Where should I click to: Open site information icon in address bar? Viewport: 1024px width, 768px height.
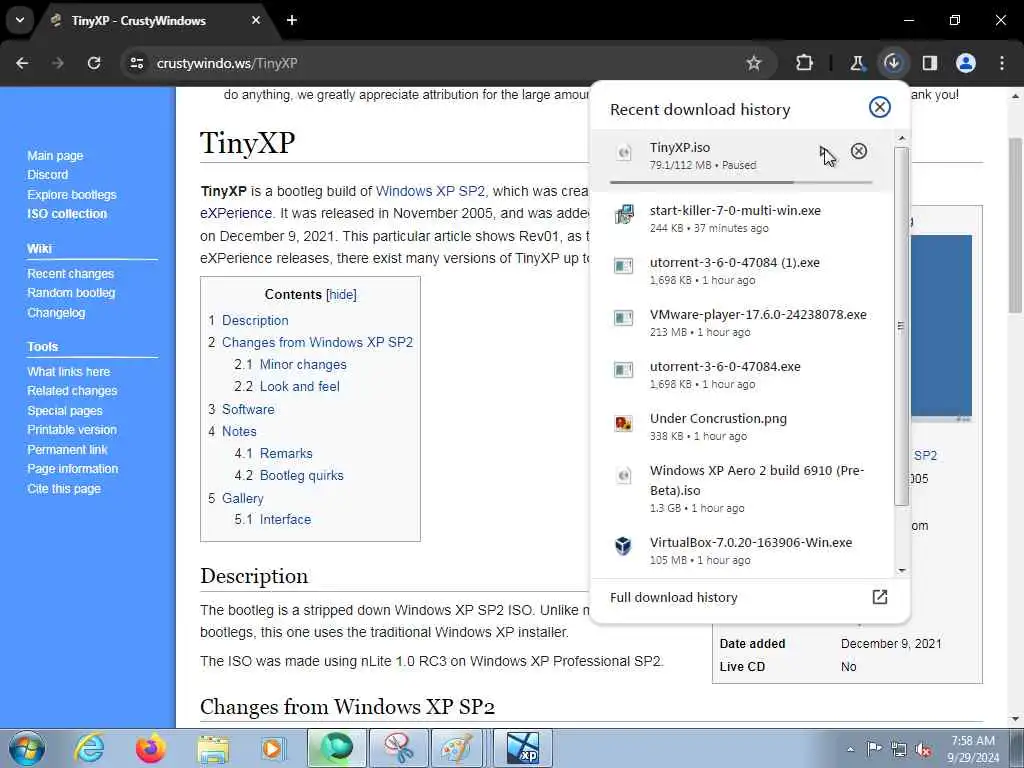click(x=136, y=63)
